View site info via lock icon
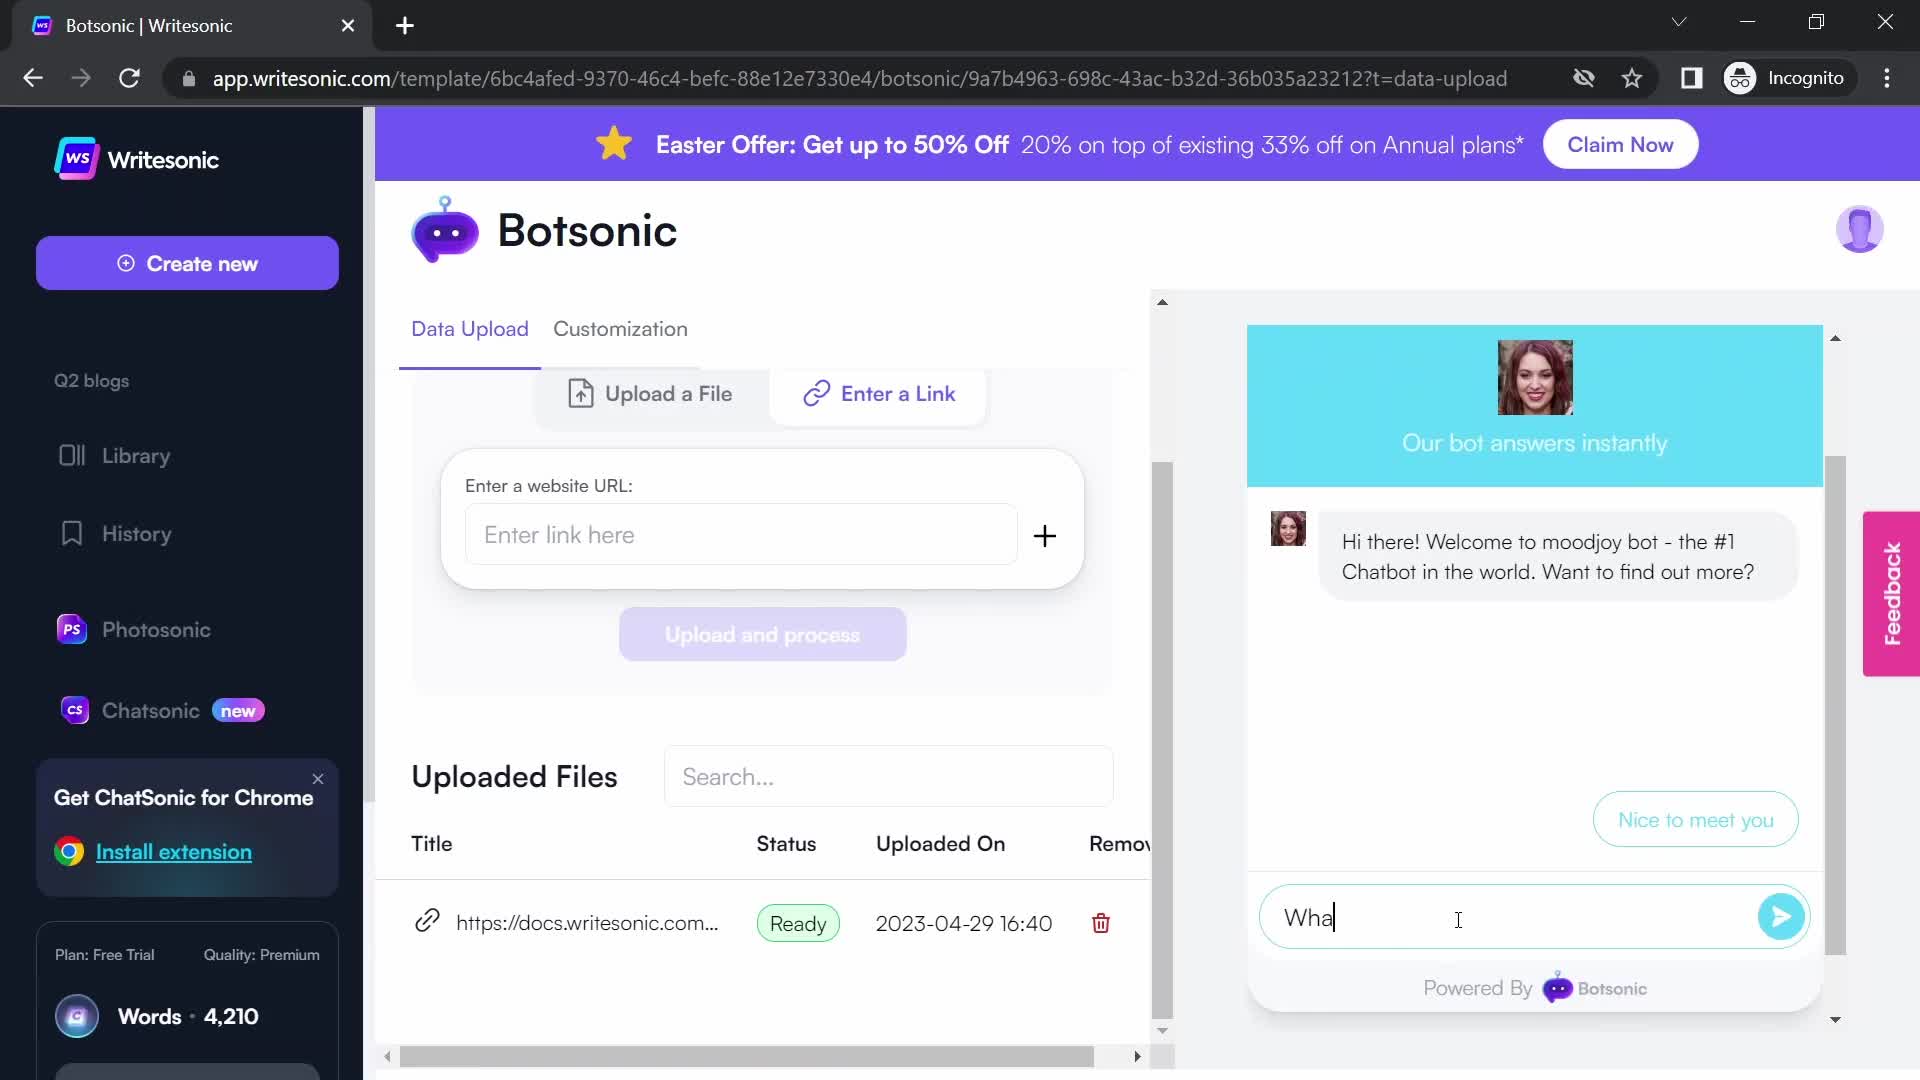 188,78
